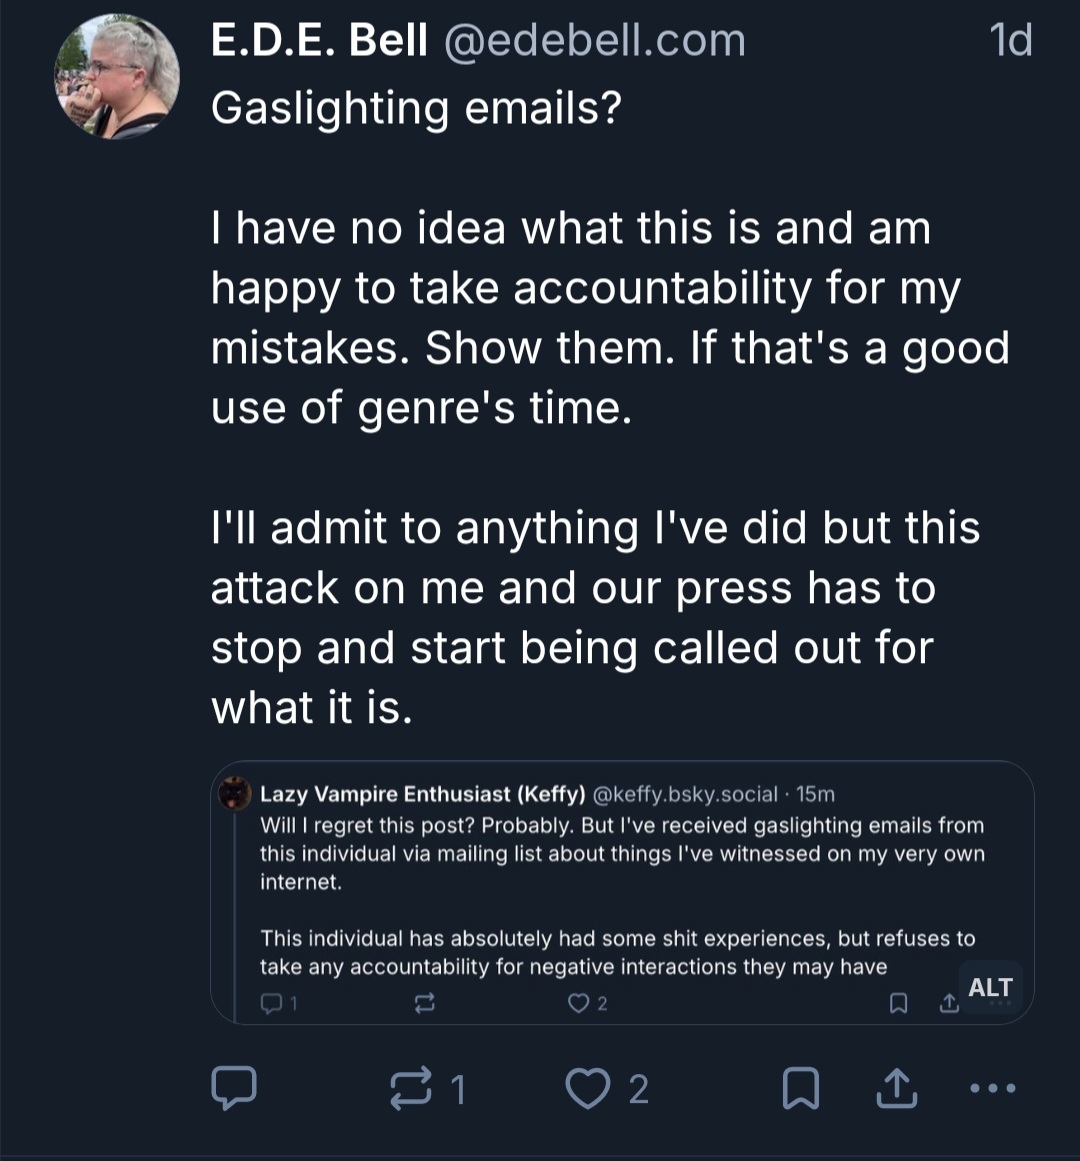Open quoted post text about gaslighting emails
Image resolution: width=1080 pixels, height=1161 pixels.
click(x=620, y=853)
